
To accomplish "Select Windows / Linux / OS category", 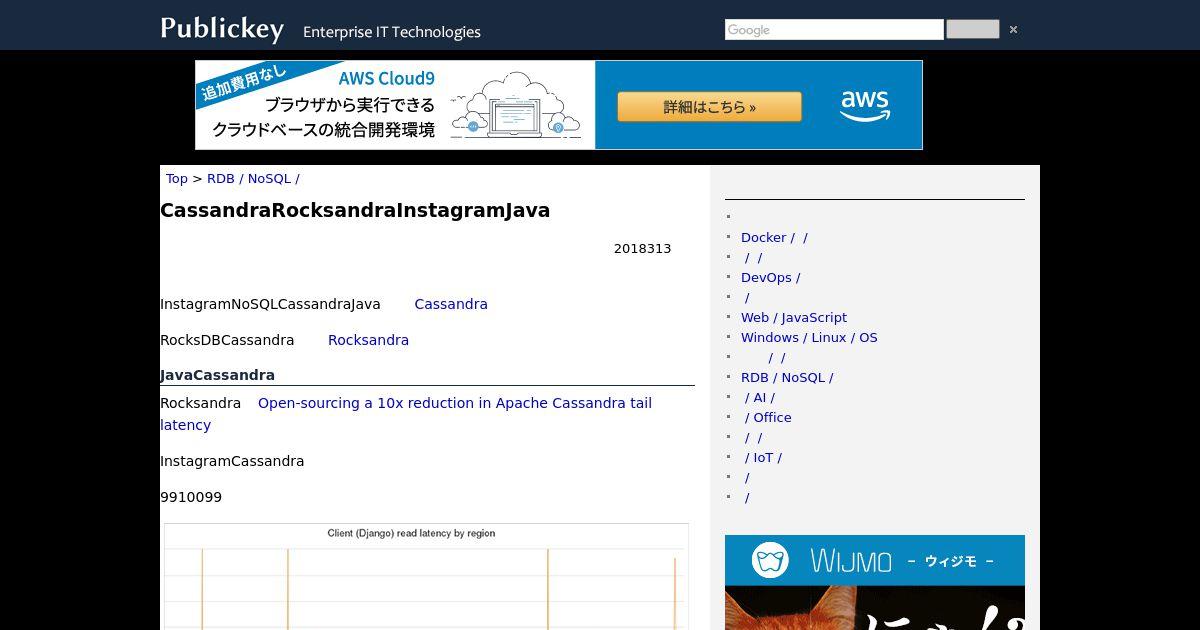I will 809,337.
